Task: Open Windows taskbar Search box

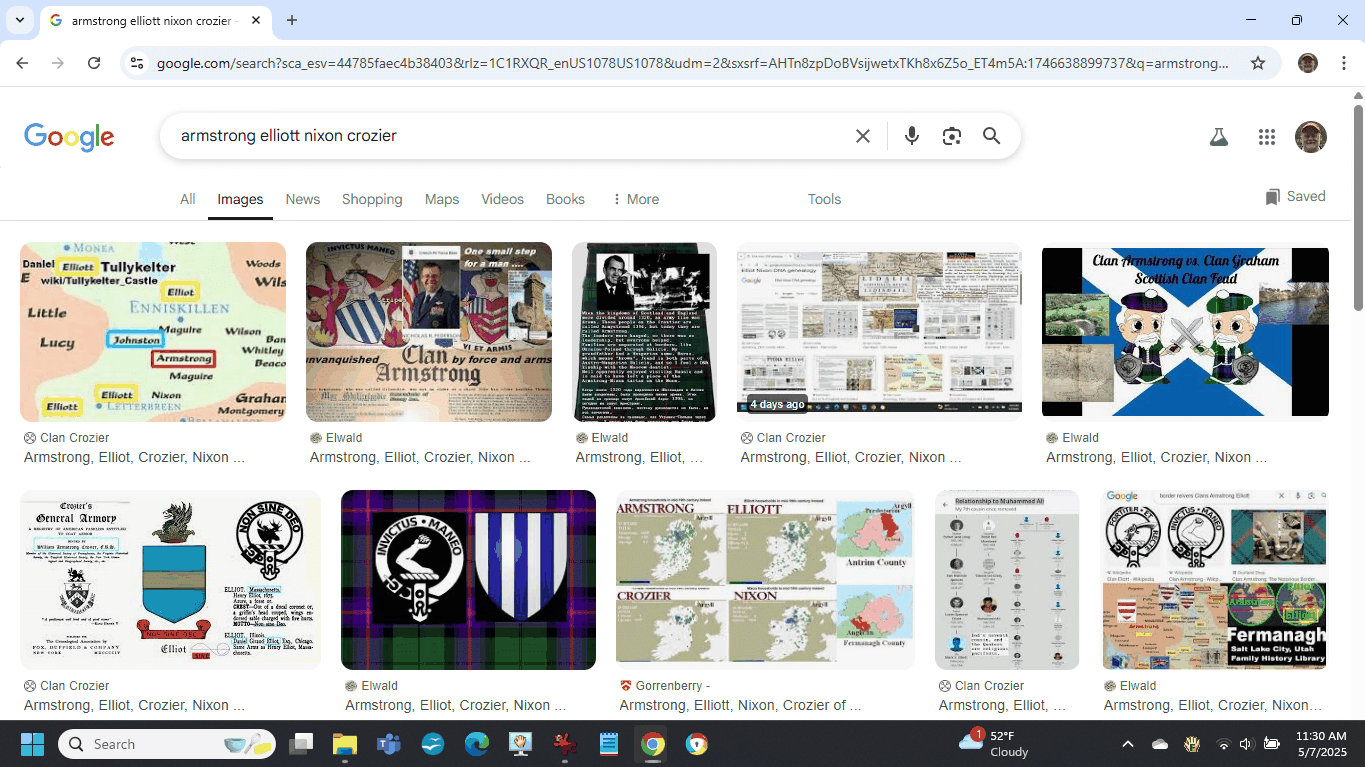Action: (x=166, y=744)
